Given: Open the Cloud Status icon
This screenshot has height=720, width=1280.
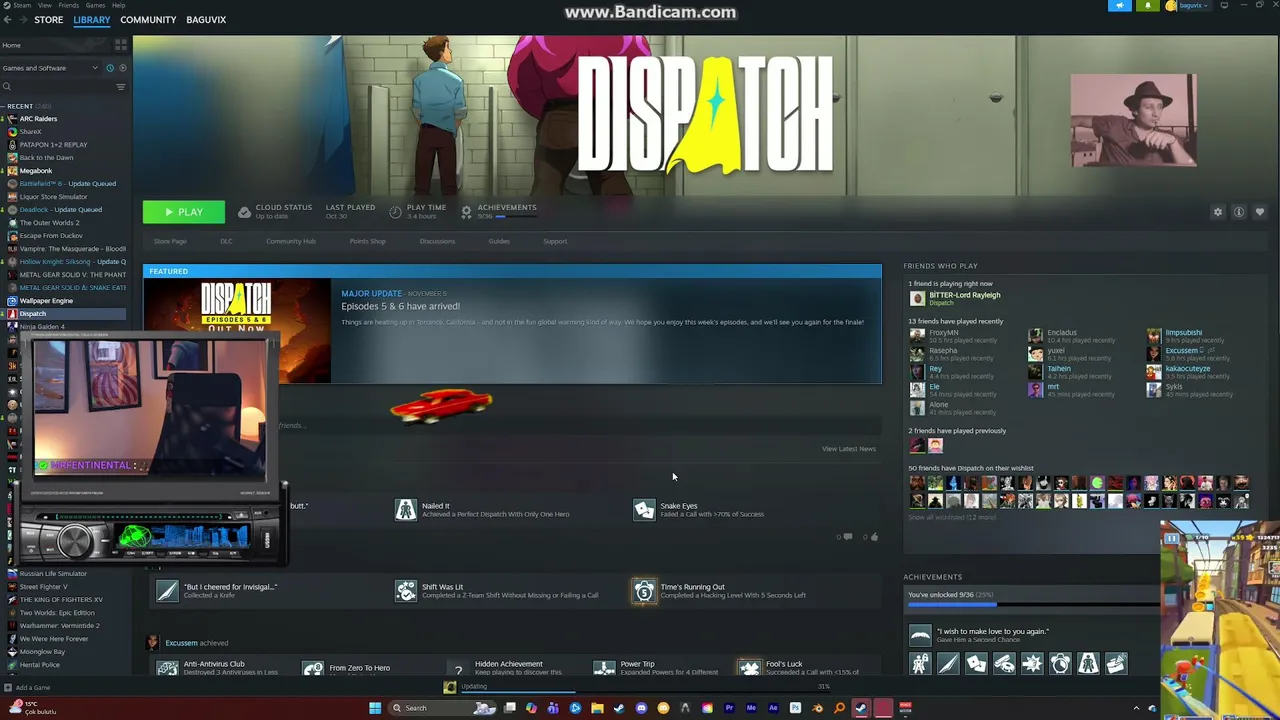Looking at the screenshot, I should tap(244, 212).
